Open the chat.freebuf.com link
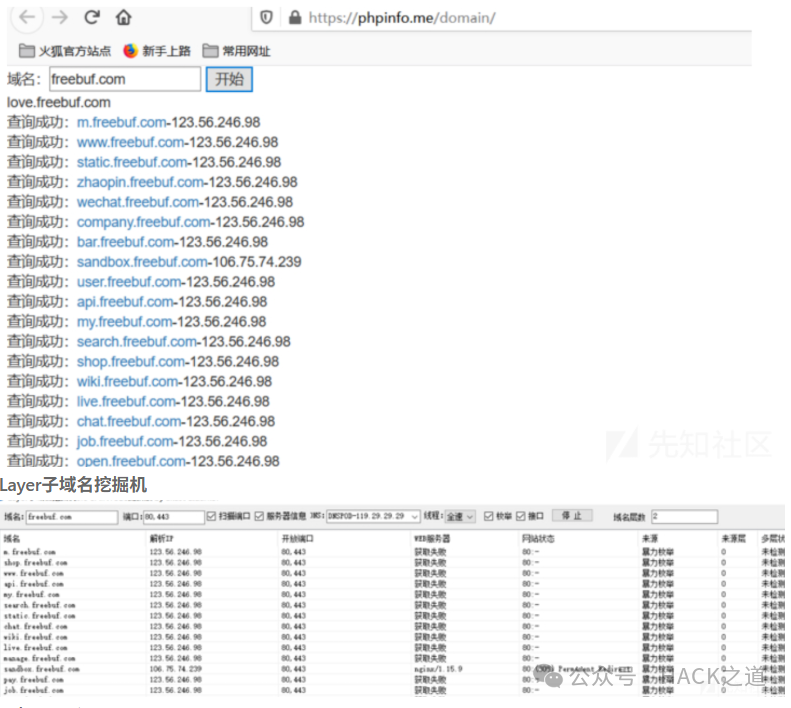791x708 pixels. point(129,421)
